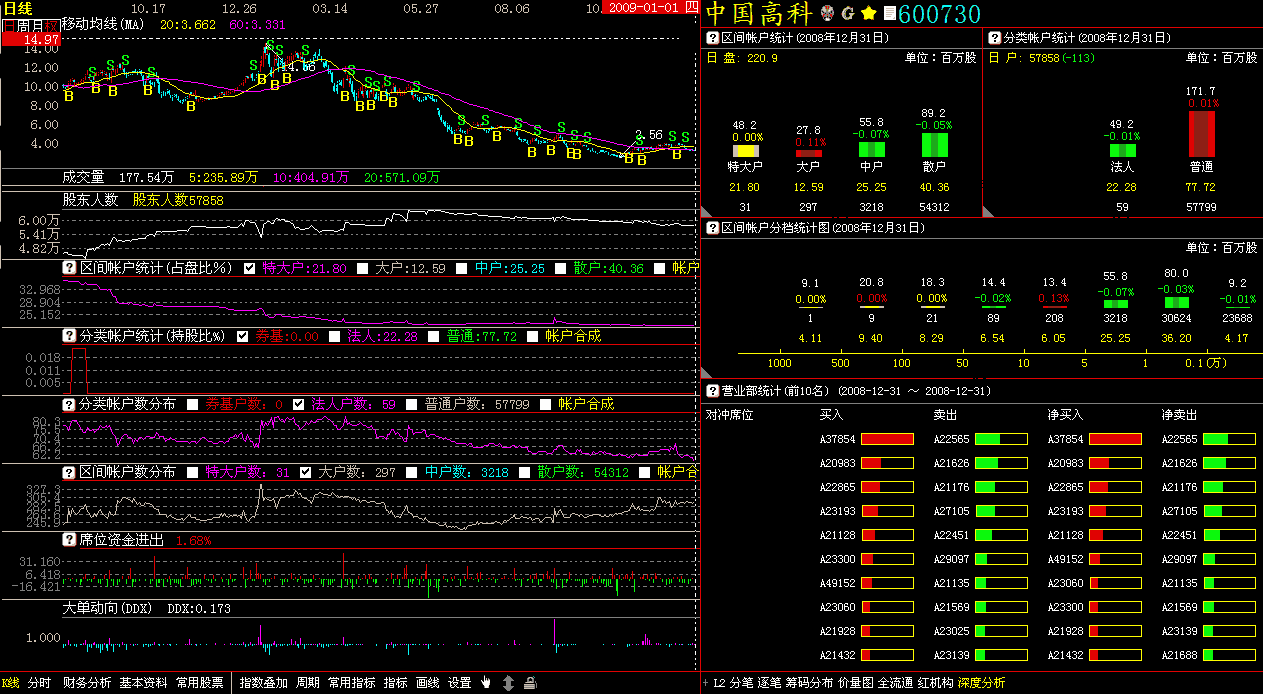Open the 常用指标 indicators menu

point(351,683)
